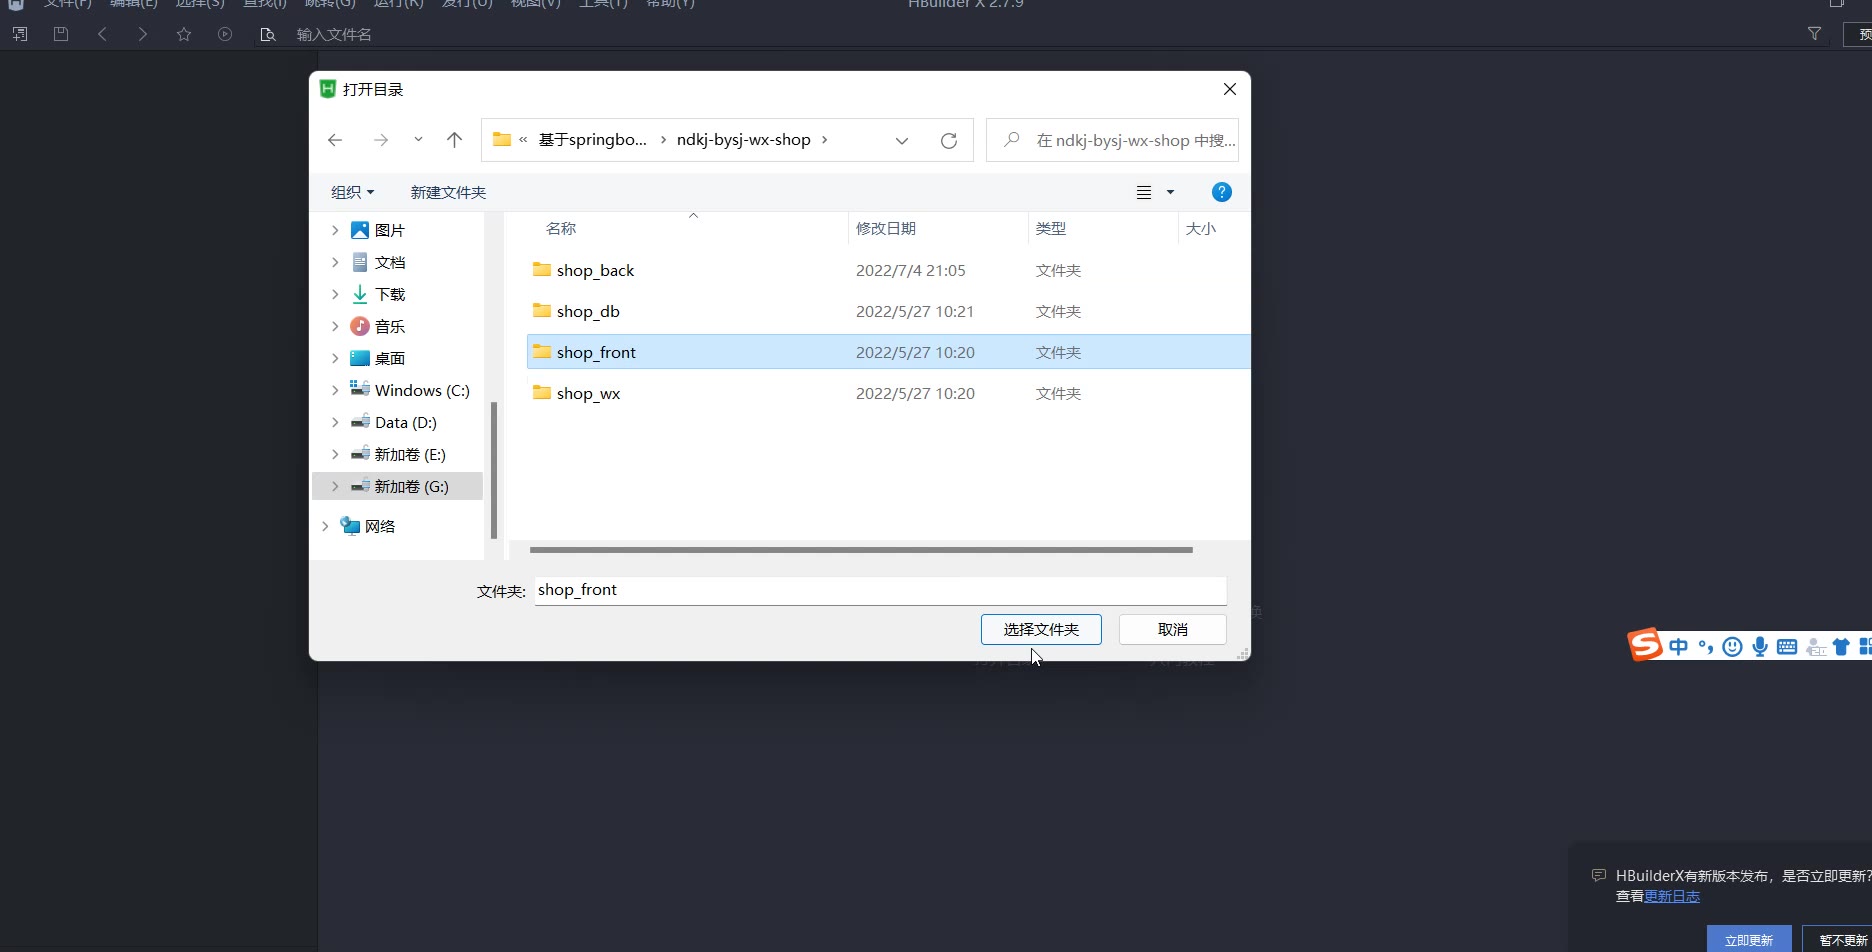Click the HBuilder save icon in the toolbar
The image size is (1872, 952).
[61, 34]
